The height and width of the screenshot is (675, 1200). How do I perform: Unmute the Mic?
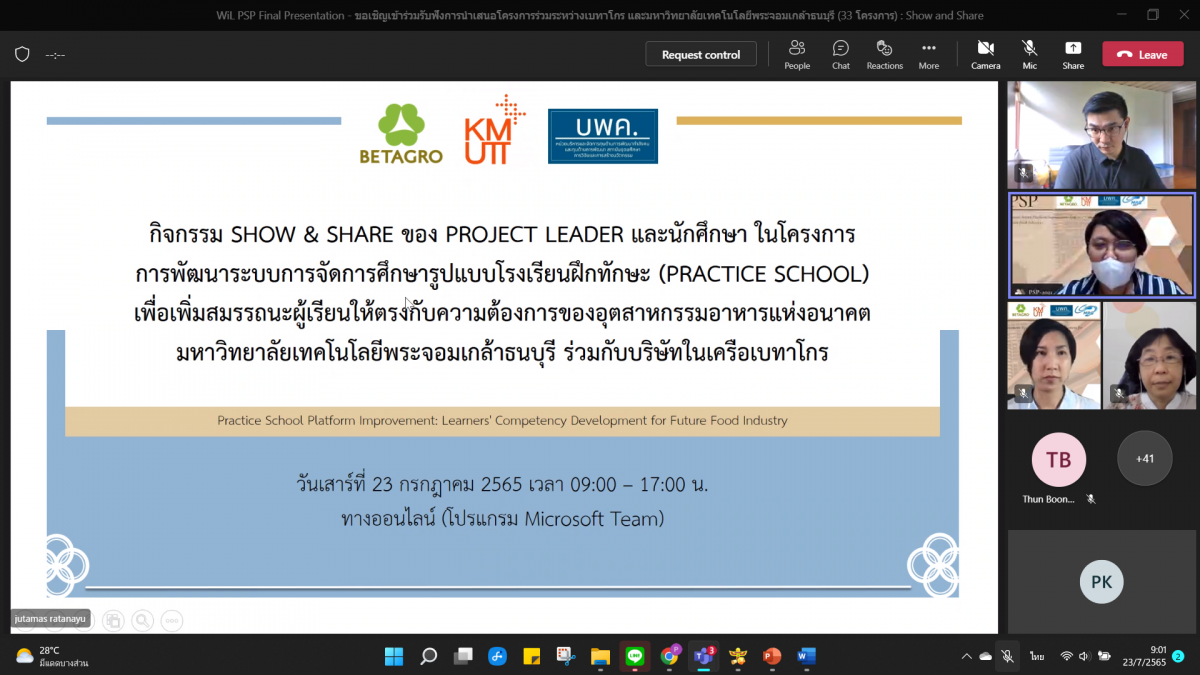coord(1029,54)
